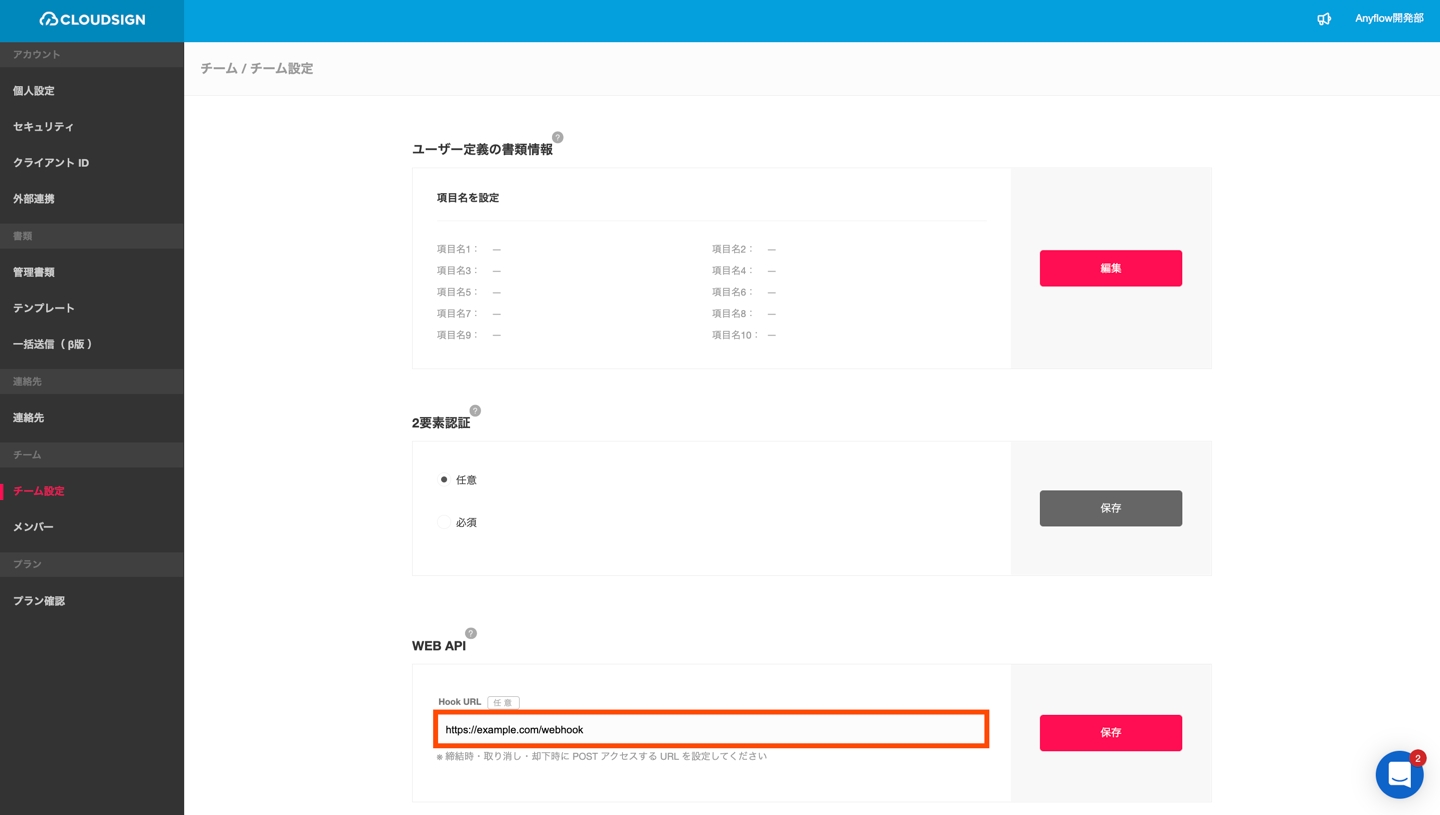
Task: Click the 2要素認証 保存 button
Action: 1110,508
